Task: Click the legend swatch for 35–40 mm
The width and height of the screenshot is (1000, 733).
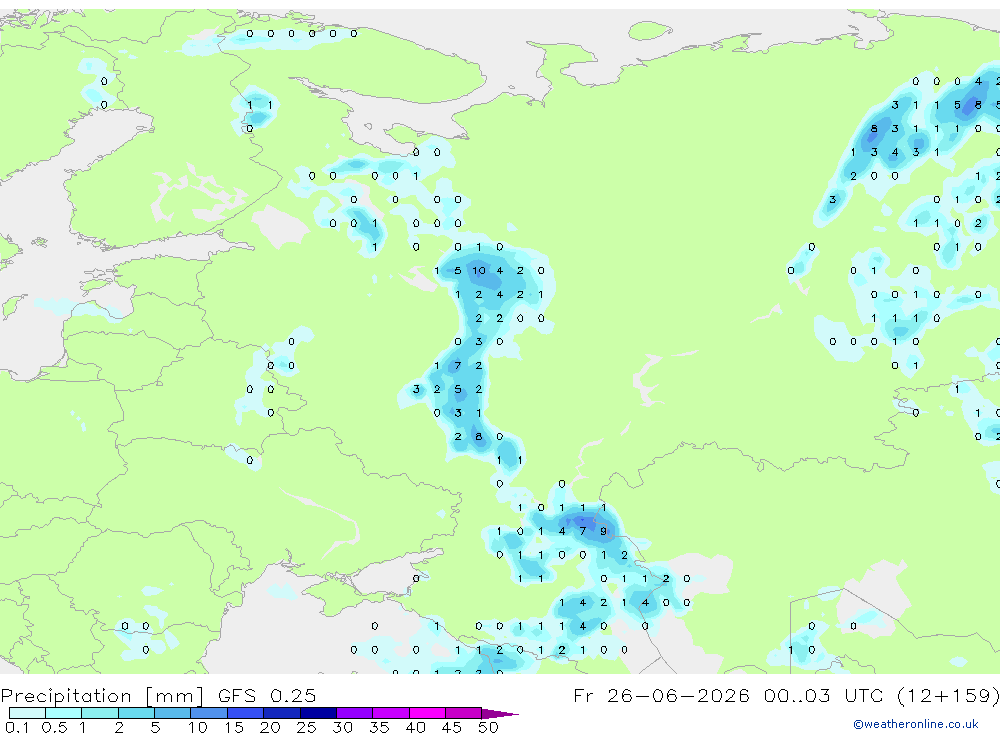Action: pos(391,713)
